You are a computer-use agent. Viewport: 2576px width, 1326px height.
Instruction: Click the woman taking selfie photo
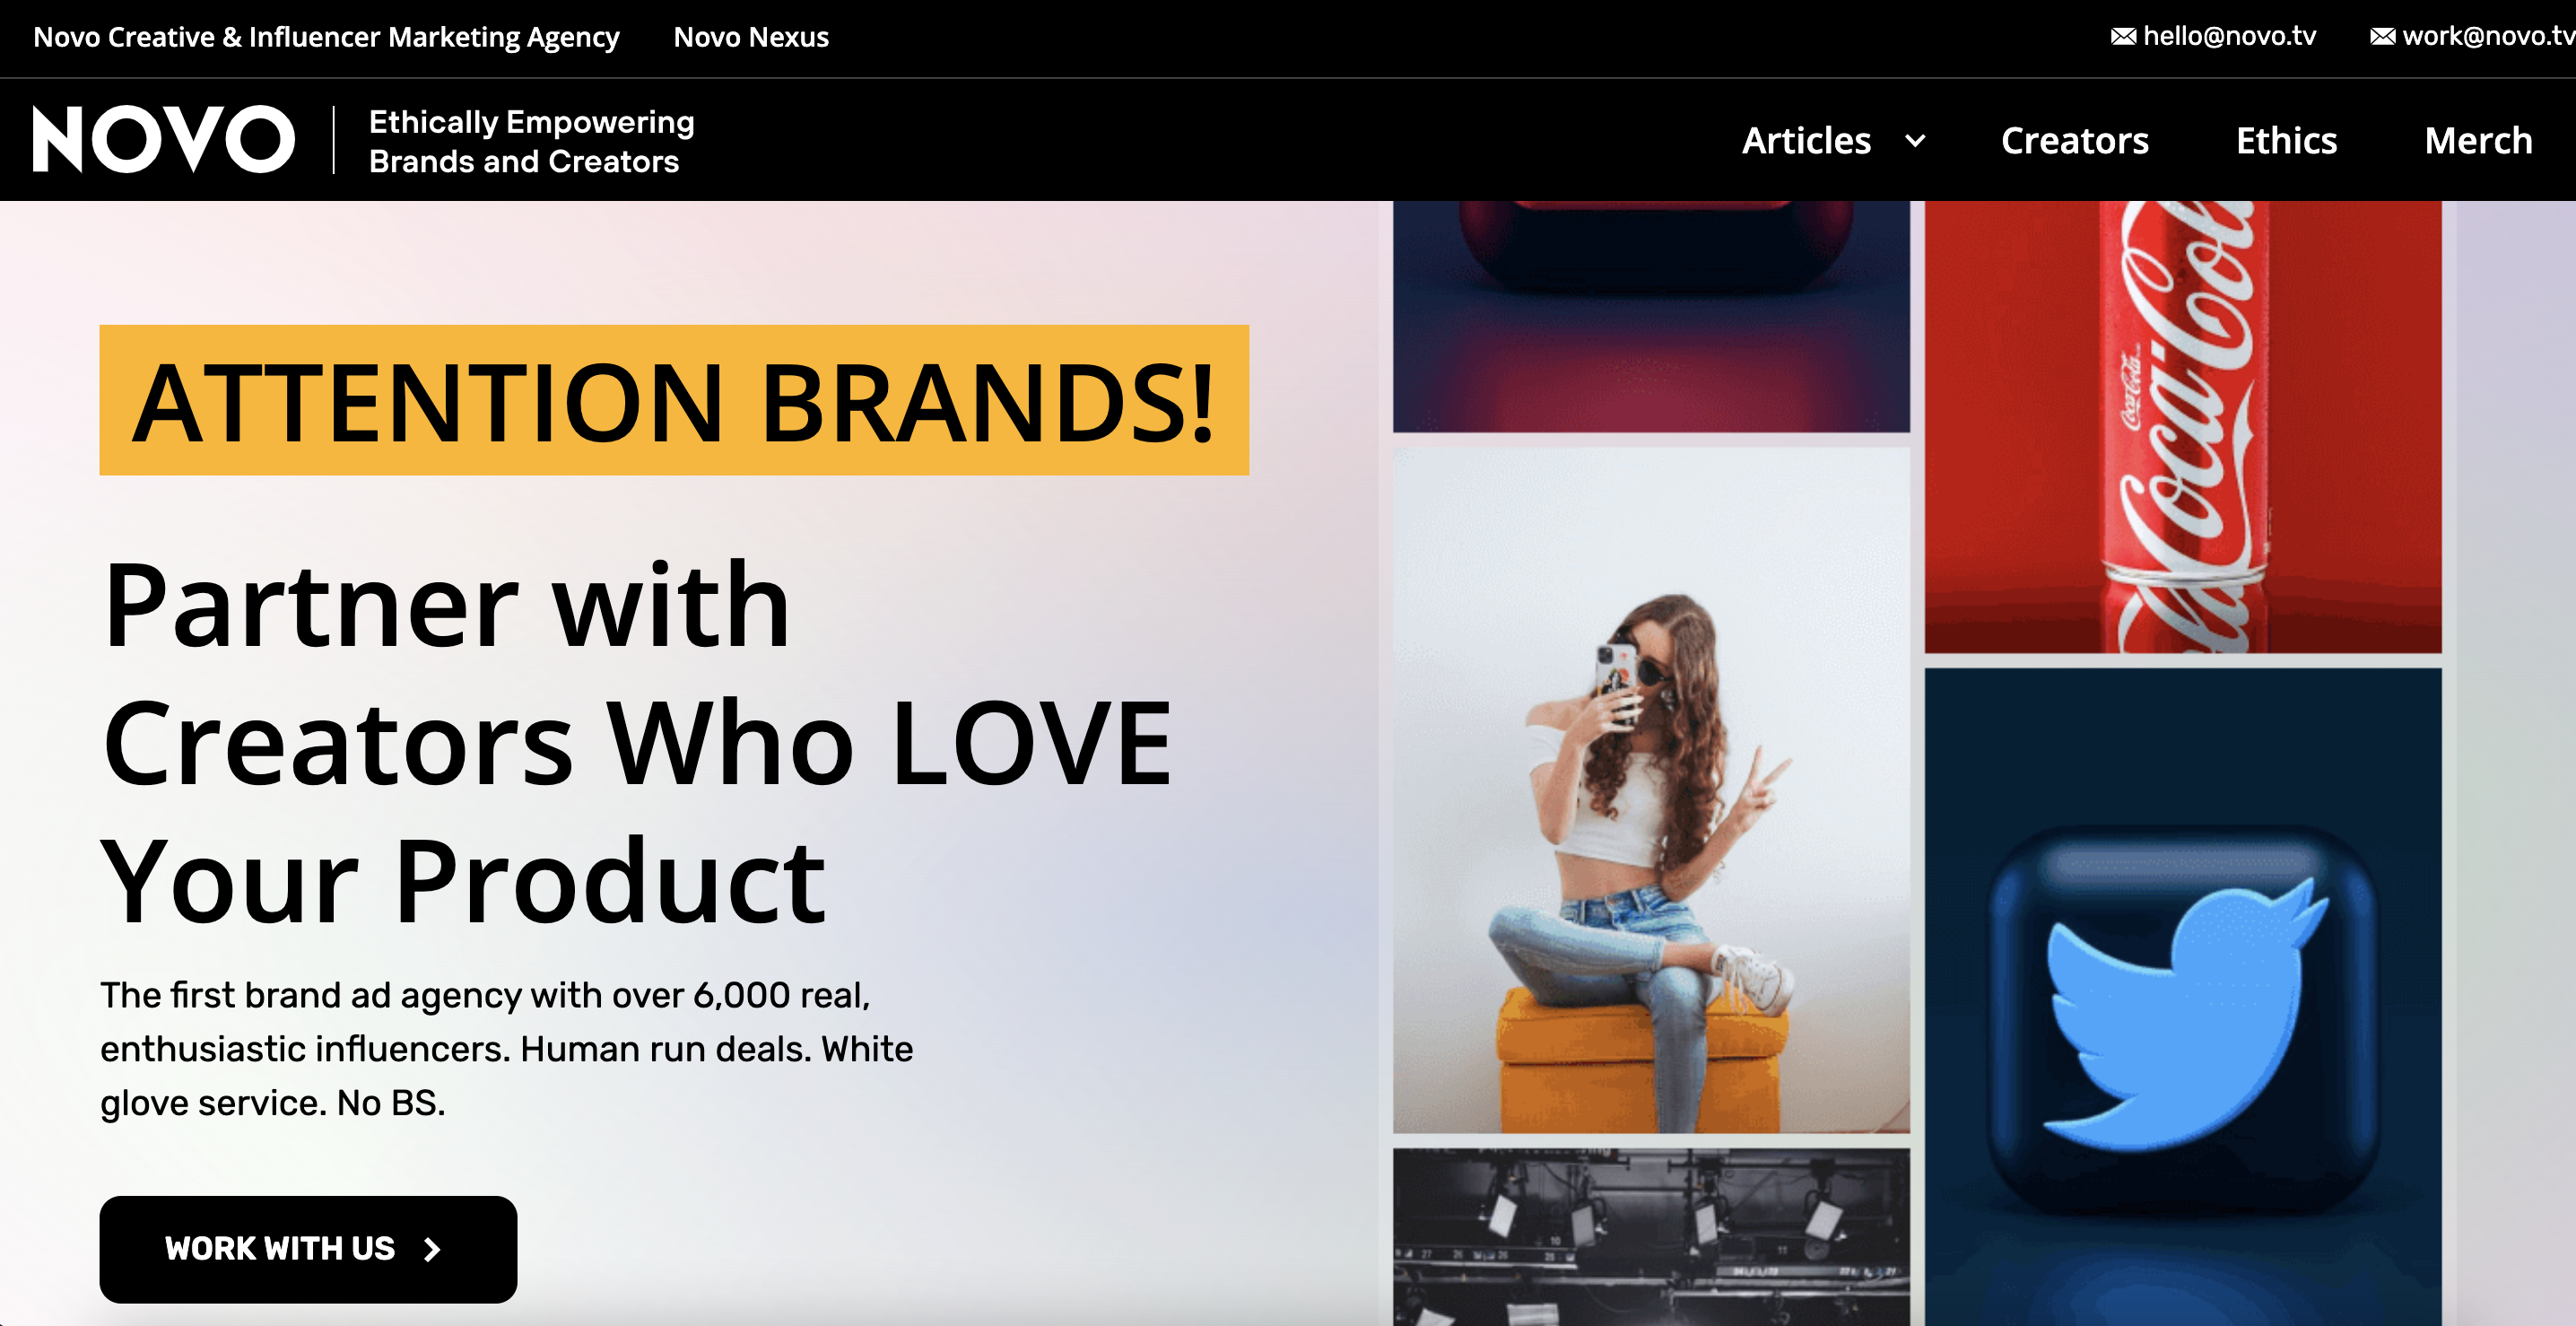click(1651, 790)
